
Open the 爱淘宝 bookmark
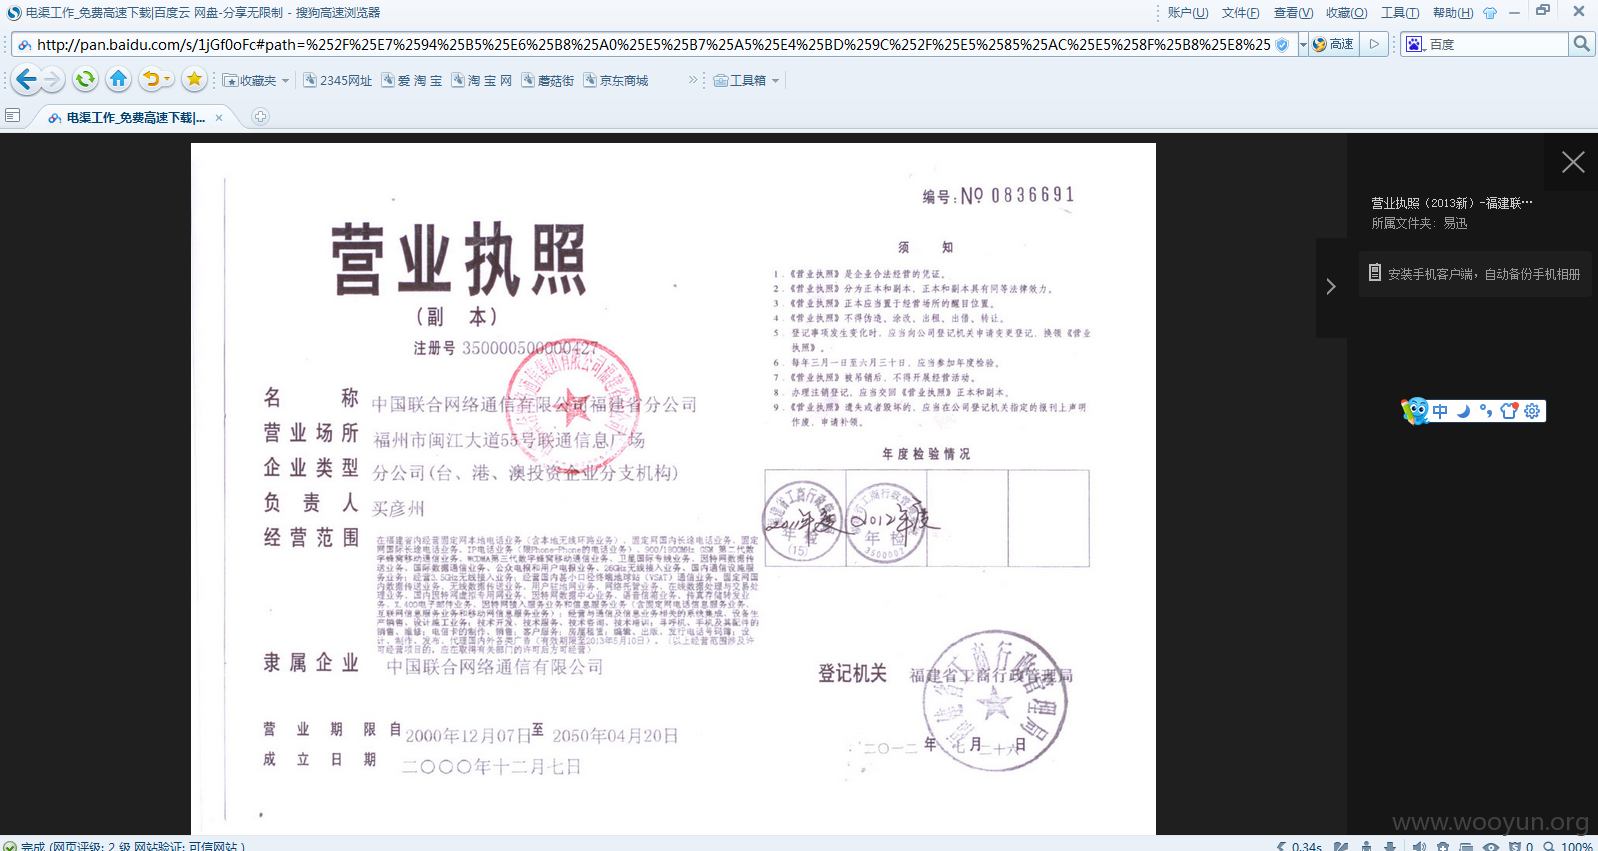(412, 80)
